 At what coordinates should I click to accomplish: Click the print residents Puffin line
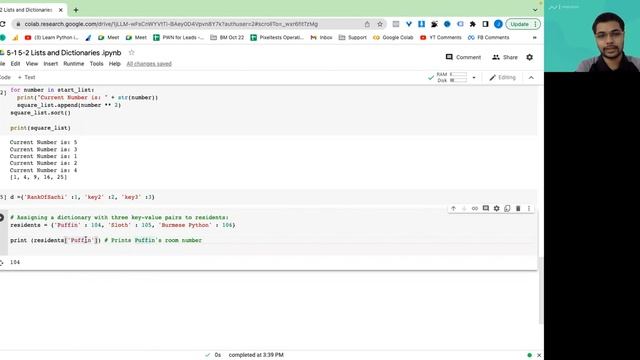pyautogui.click(x=106, y=240)
